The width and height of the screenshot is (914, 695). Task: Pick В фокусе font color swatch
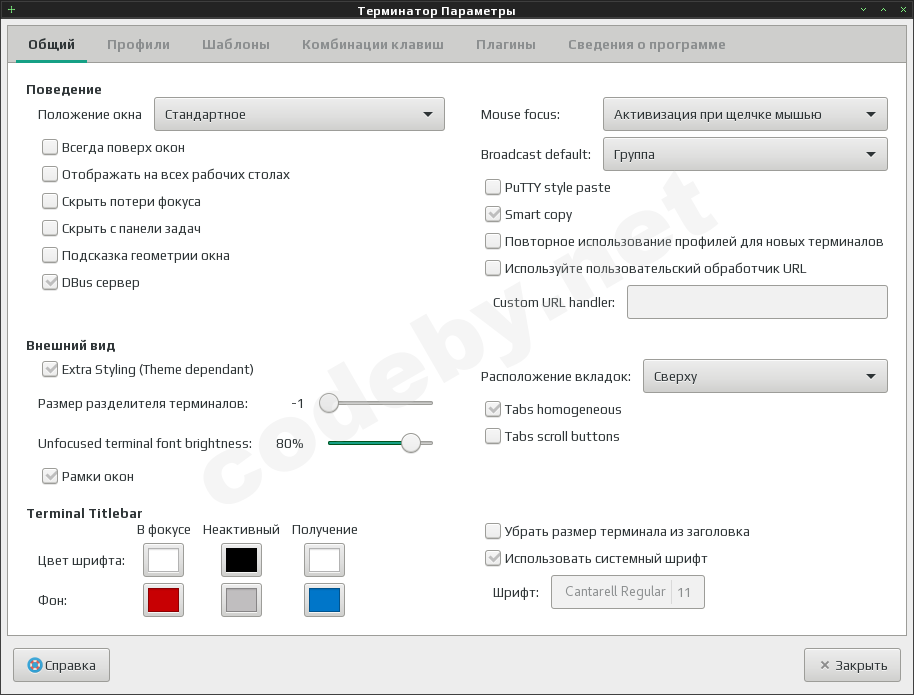pos(163,560)
